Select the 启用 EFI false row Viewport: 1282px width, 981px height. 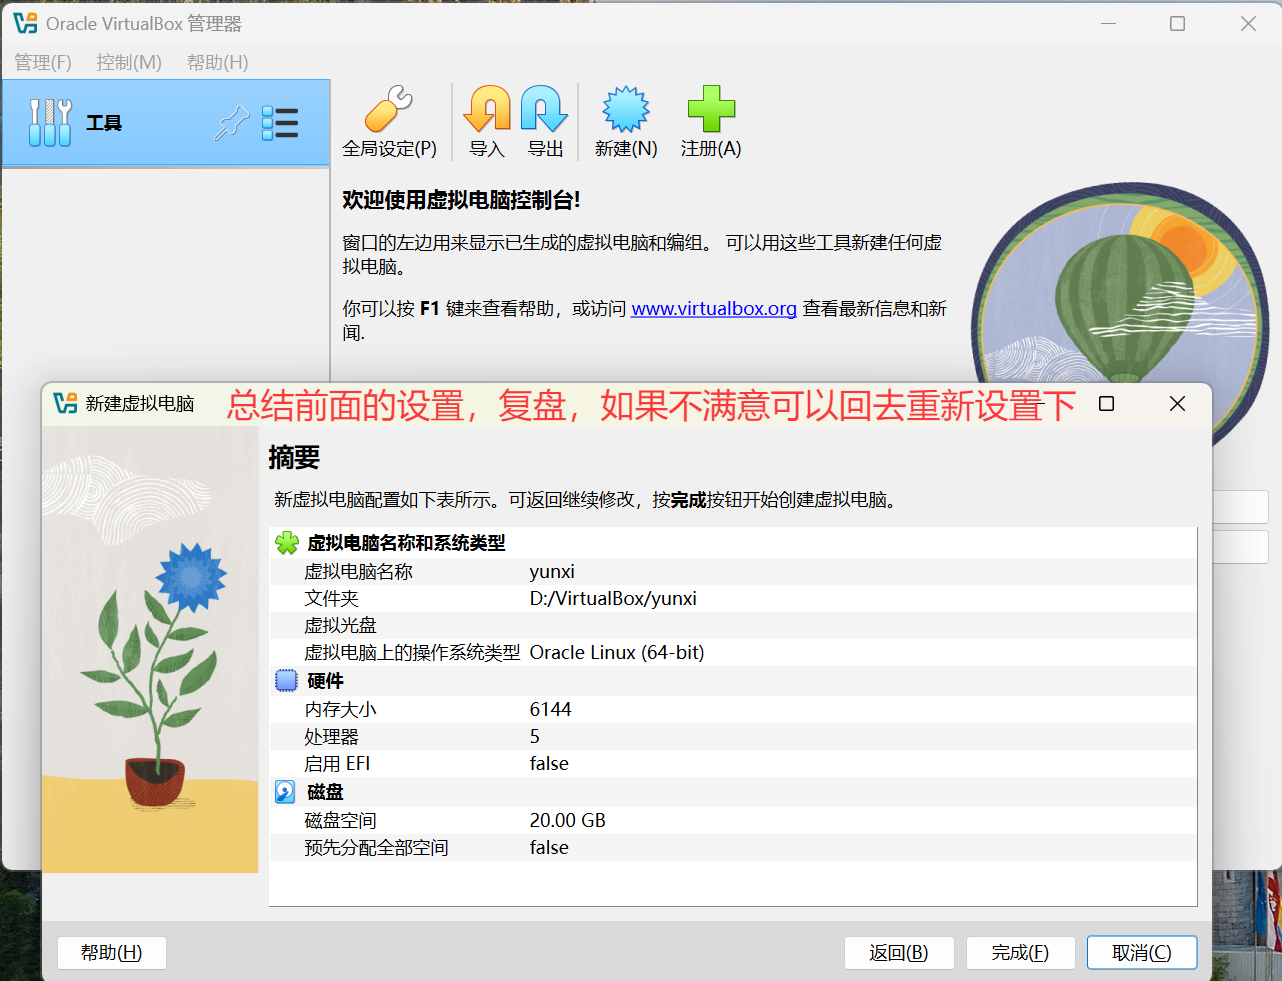coord(733,763)
